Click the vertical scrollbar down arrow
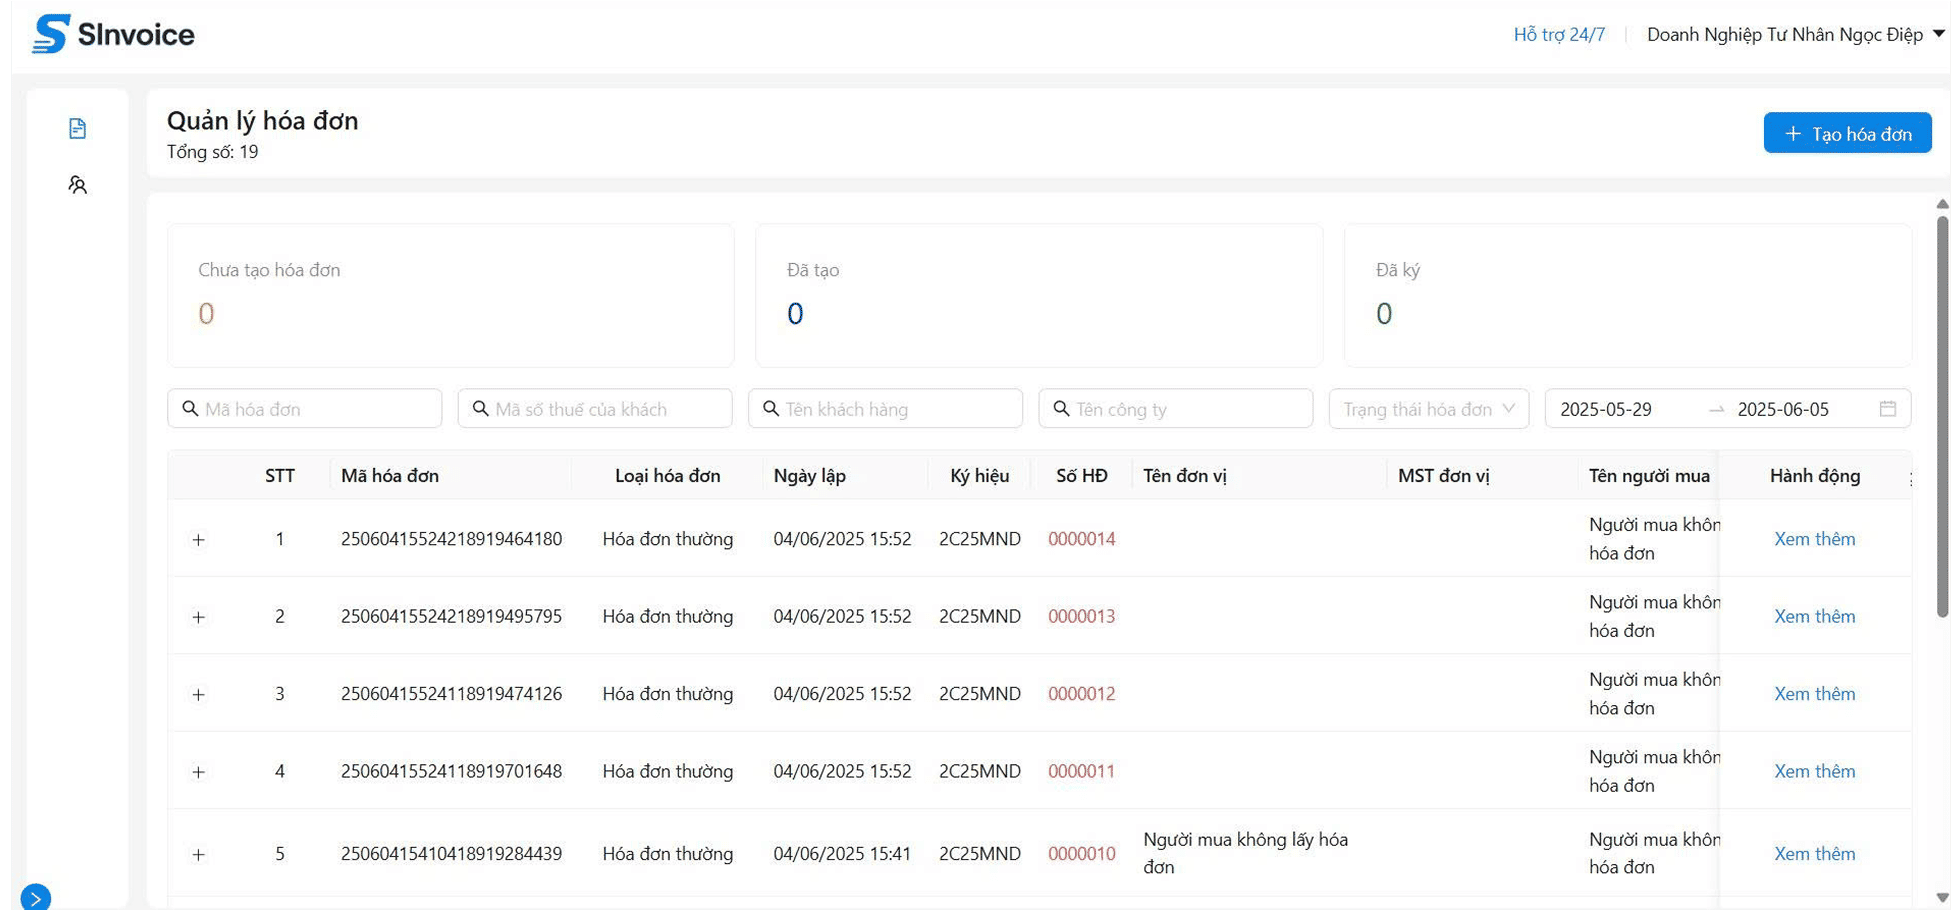The height and width of the screenshot is (910, 1951). point(1941,898)
